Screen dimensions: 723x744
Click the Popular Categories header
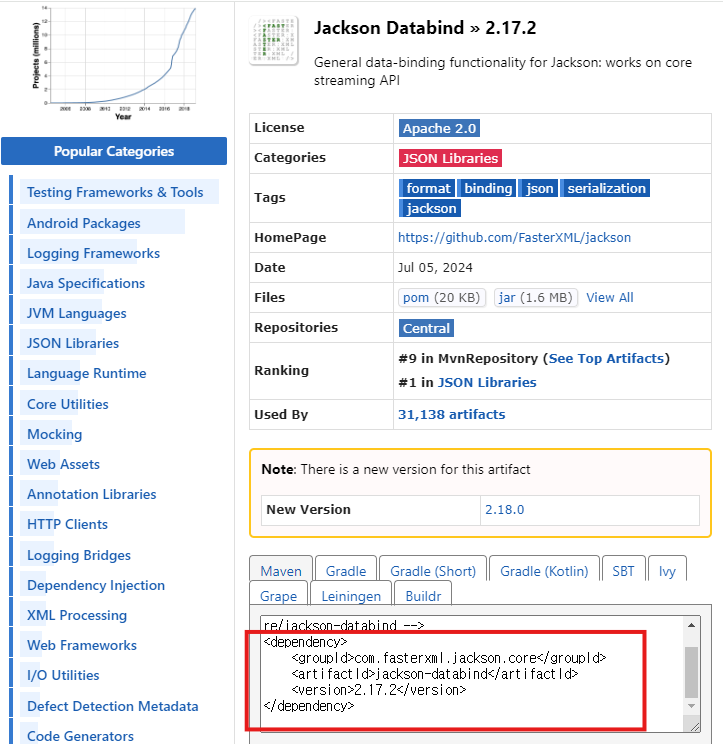click(x=114, y=151)
